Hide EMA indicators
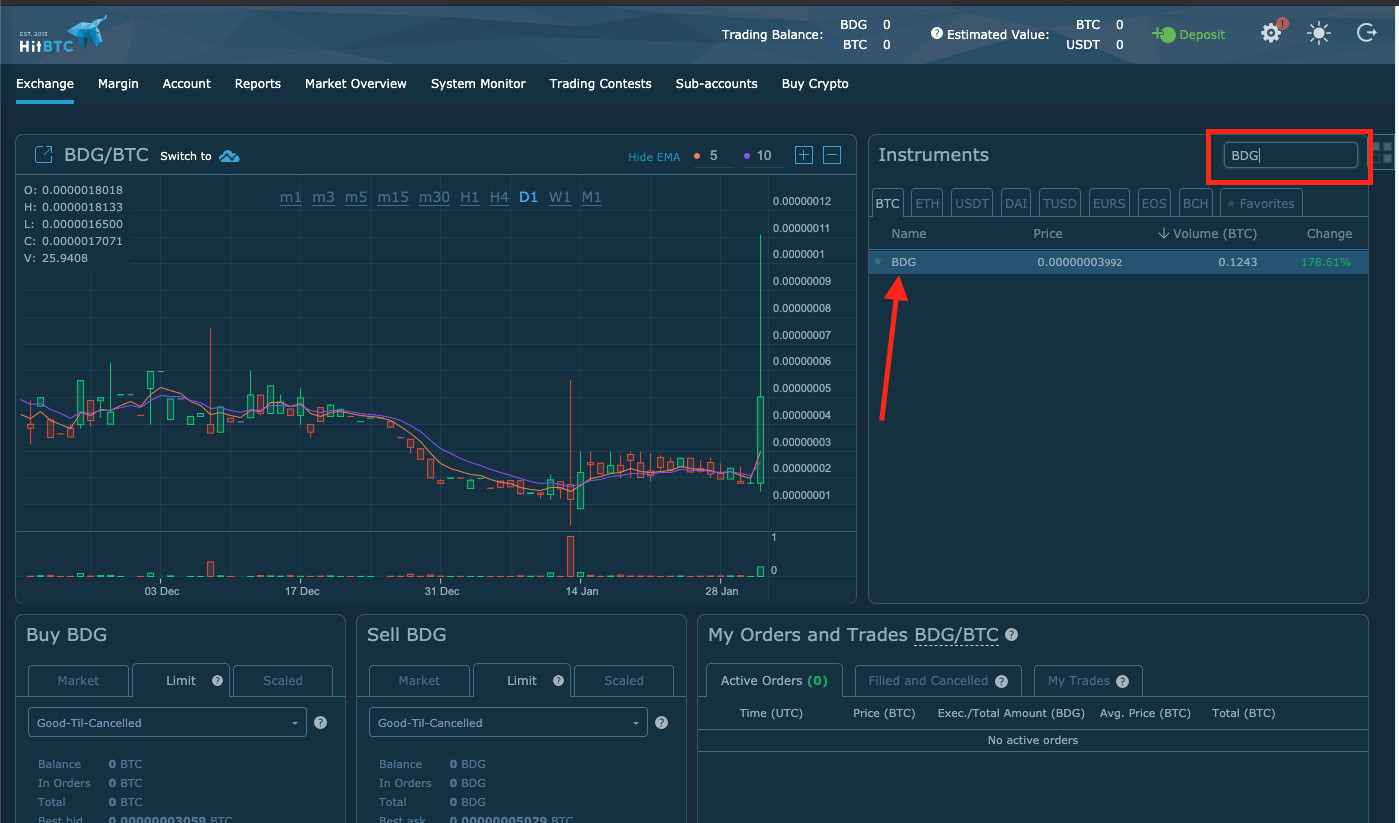This screenshot has width=1399, height=823. [x=654, y=156]
